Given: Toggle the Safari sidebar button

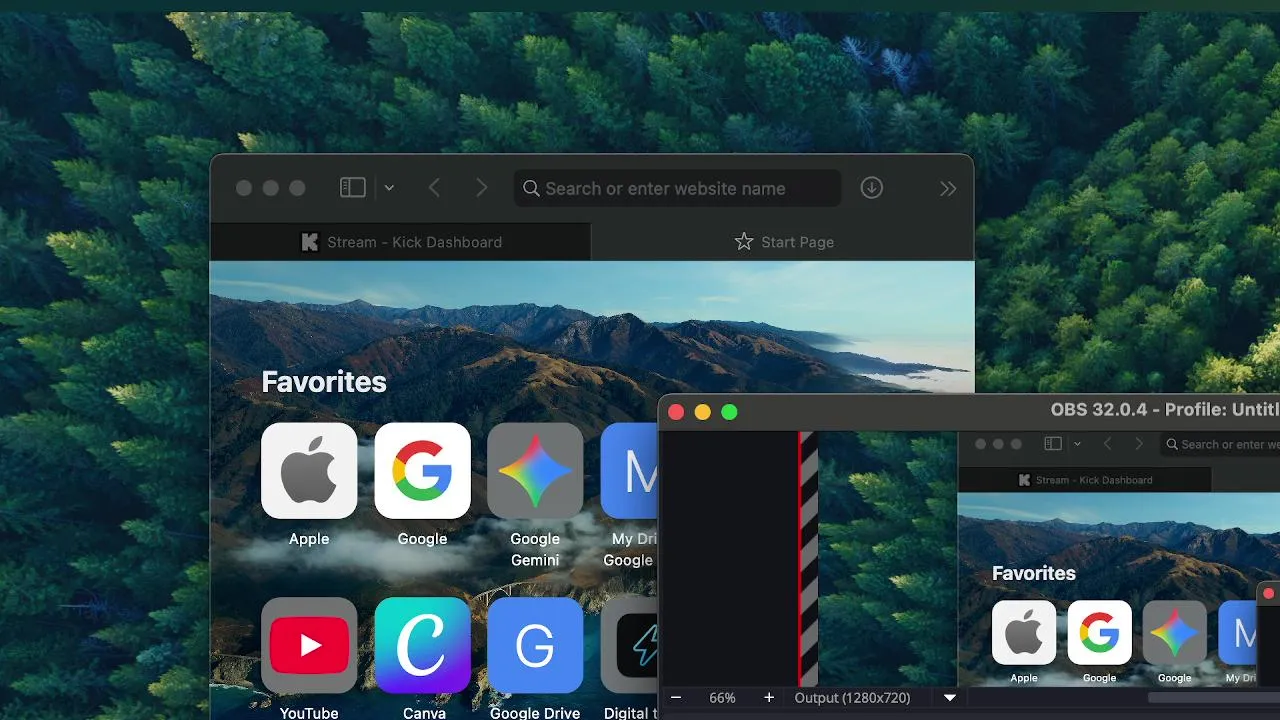Looking at the screenshot, I should [352, 187].
